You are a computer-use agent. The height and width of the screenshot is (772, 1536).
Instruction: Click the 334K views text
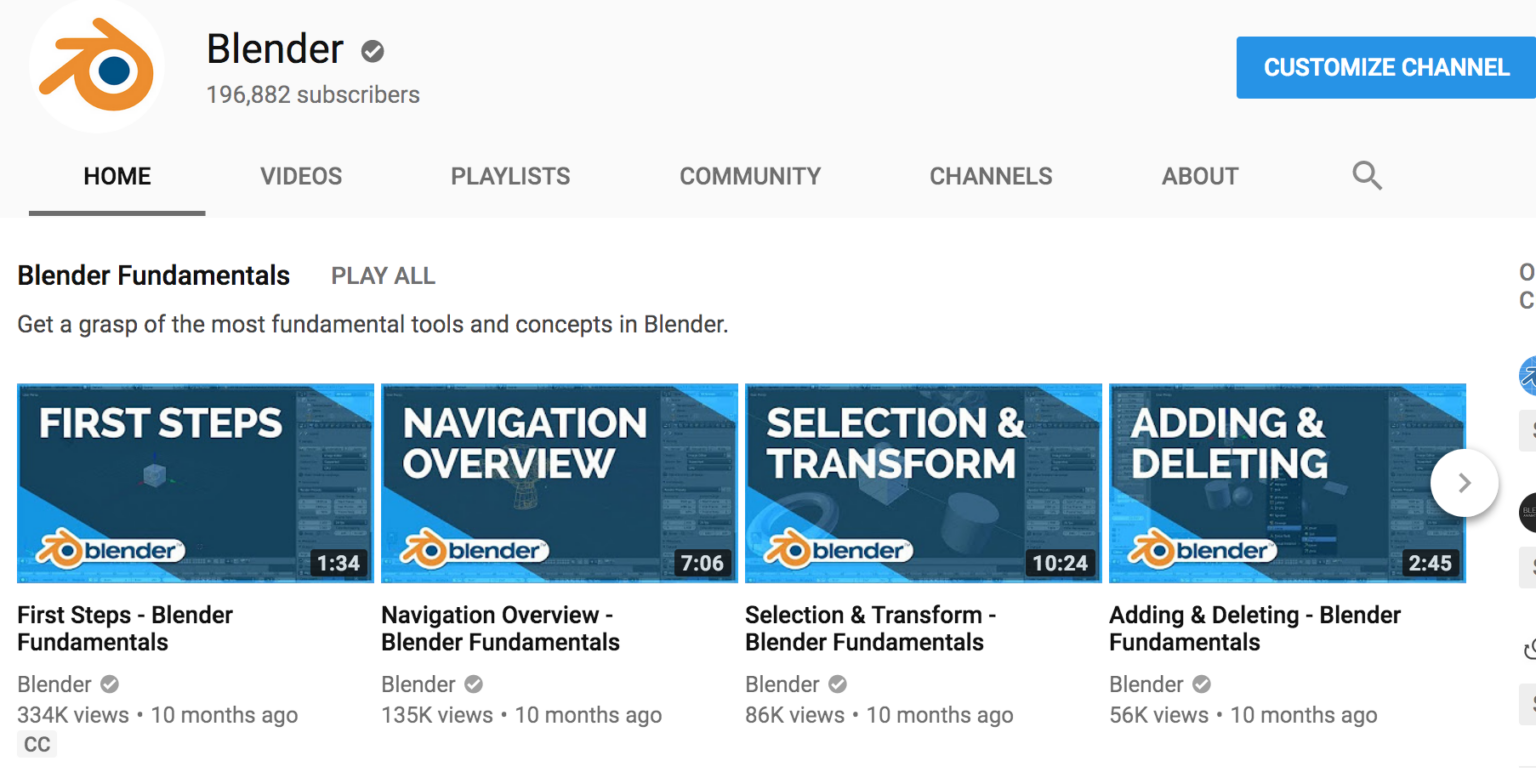coord(73,715)
